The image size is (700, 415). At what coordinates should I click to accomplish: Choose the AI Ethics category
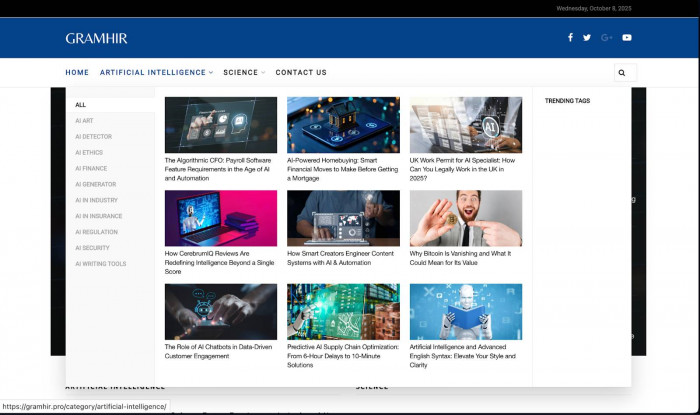pyautogui.click(x=89, y=153)
